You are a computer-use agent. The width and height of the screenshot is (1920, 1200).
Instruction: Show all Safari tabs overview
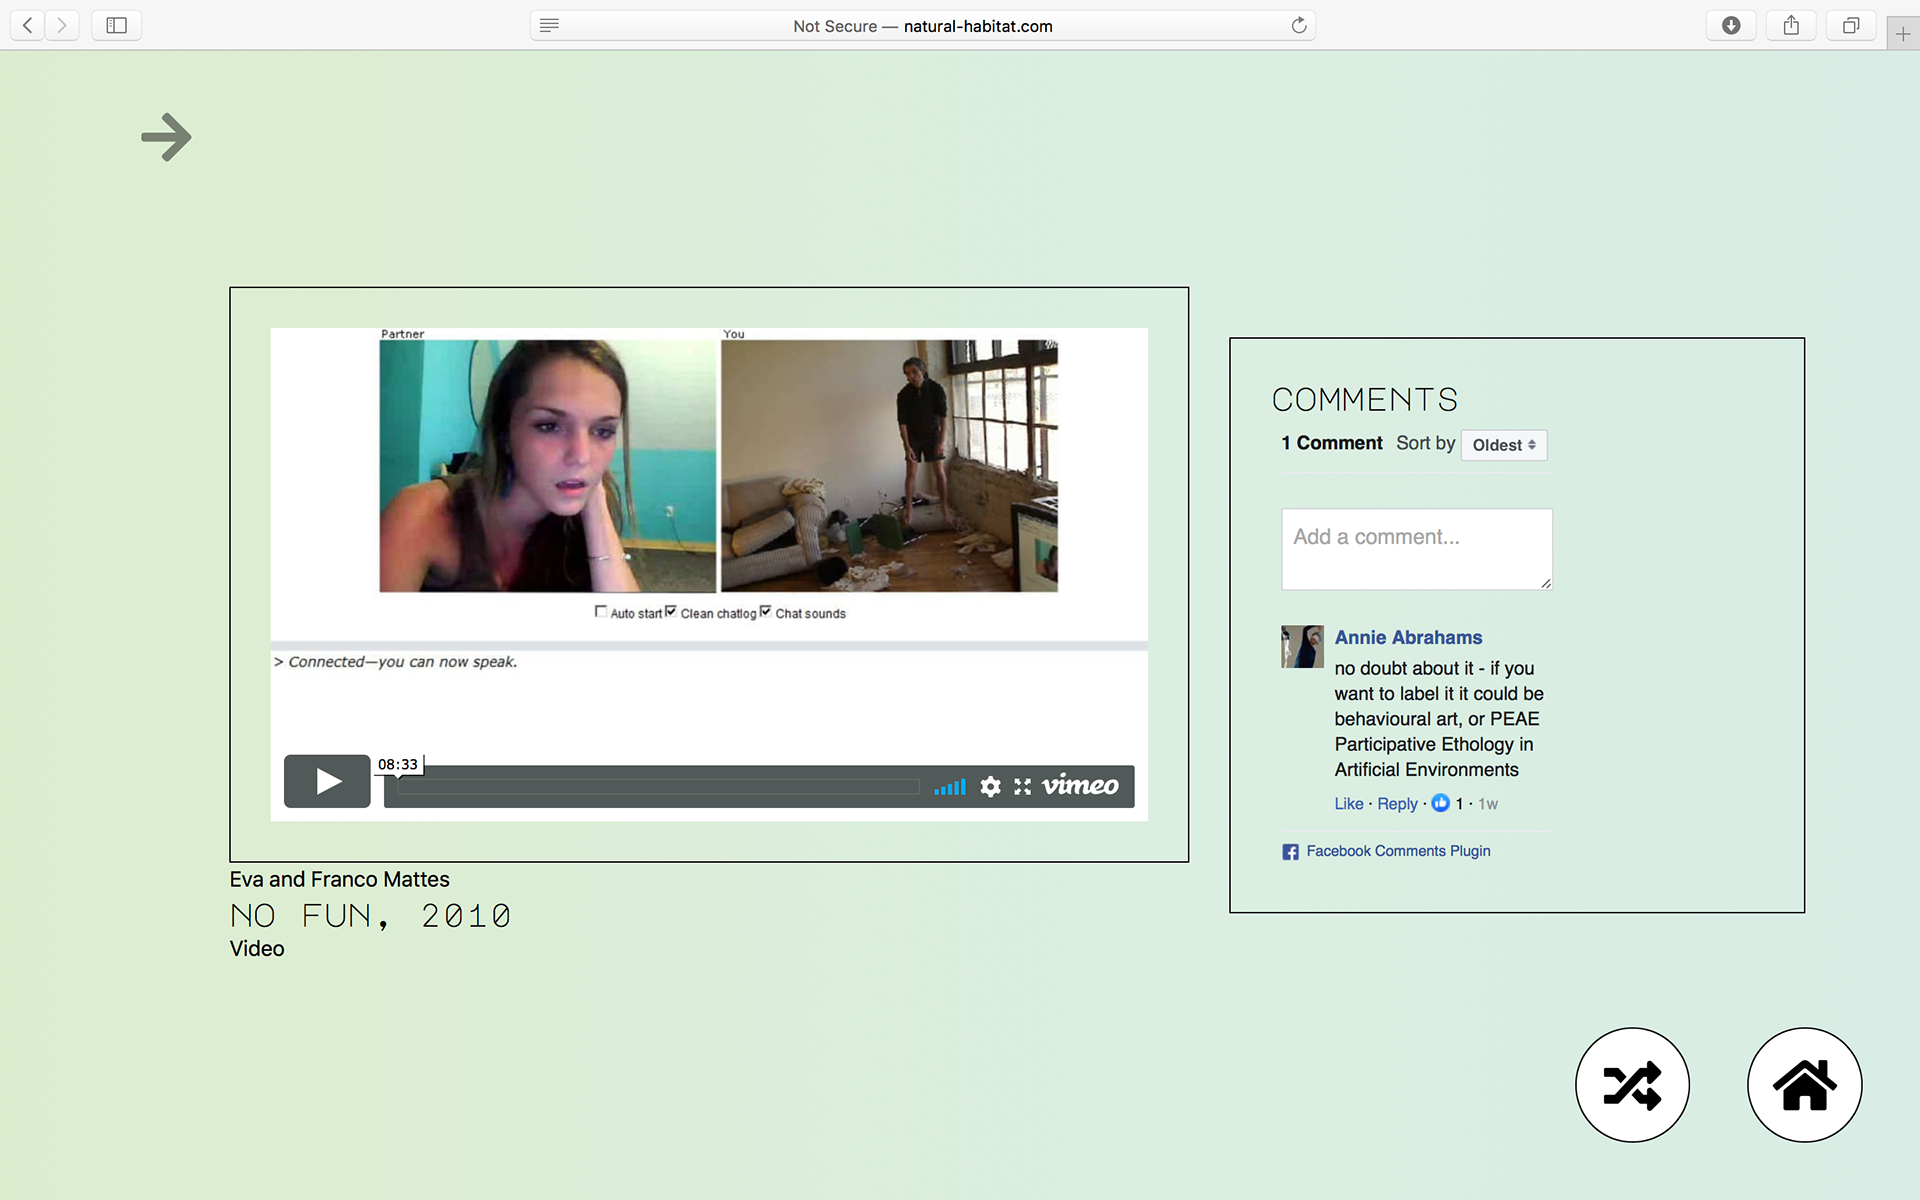1851,25
